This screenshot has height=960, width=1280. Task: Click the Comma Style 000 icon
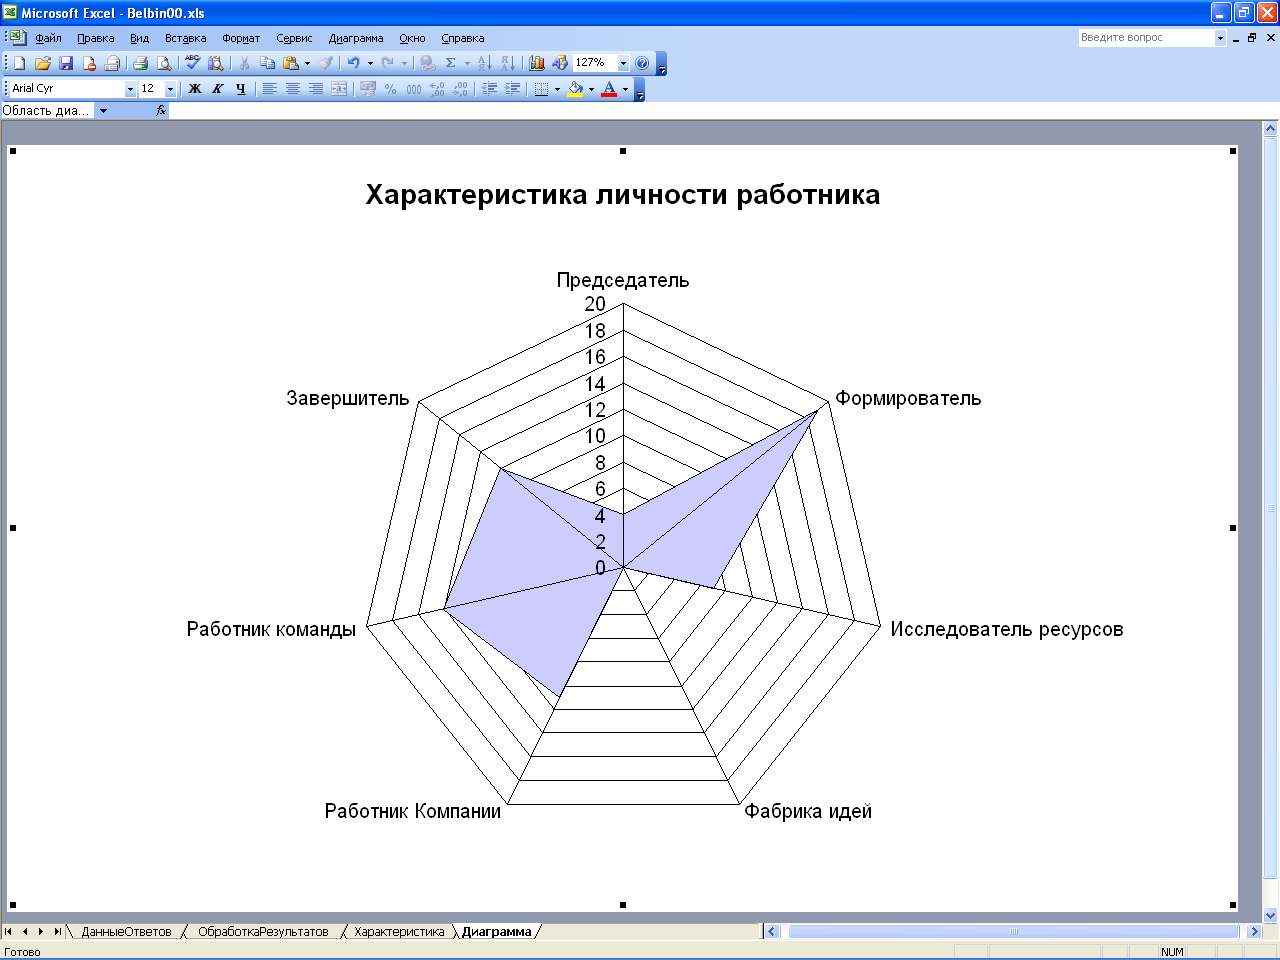(413, 89)
